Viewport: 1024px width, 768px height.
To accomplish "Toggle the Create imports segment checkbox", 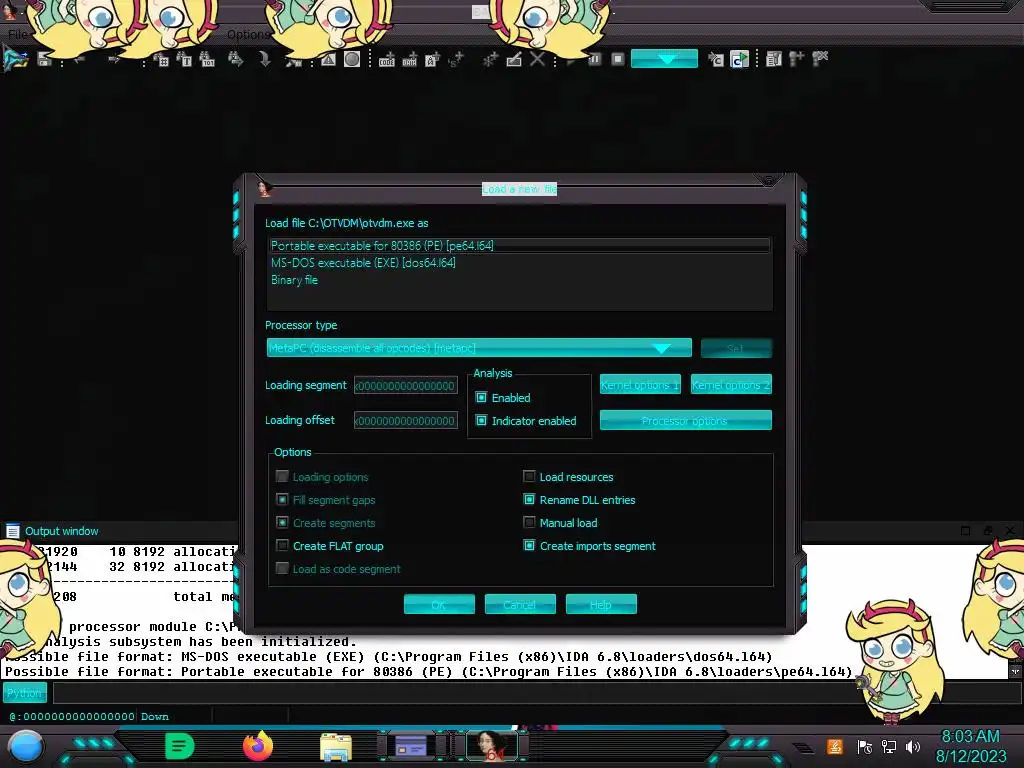I will tap(529, 545).
